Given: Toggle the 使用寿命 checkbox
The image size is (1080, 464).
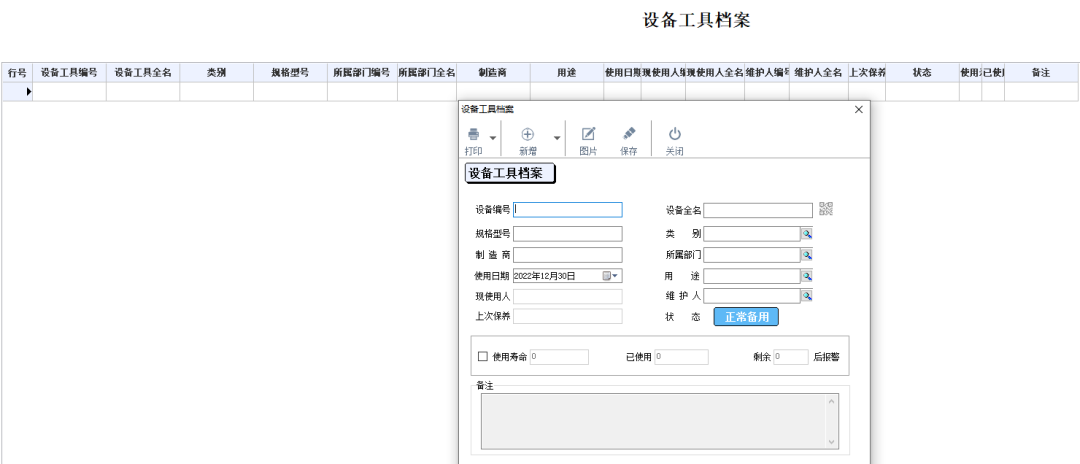Looking at the screenshot, I should [483, 357].
